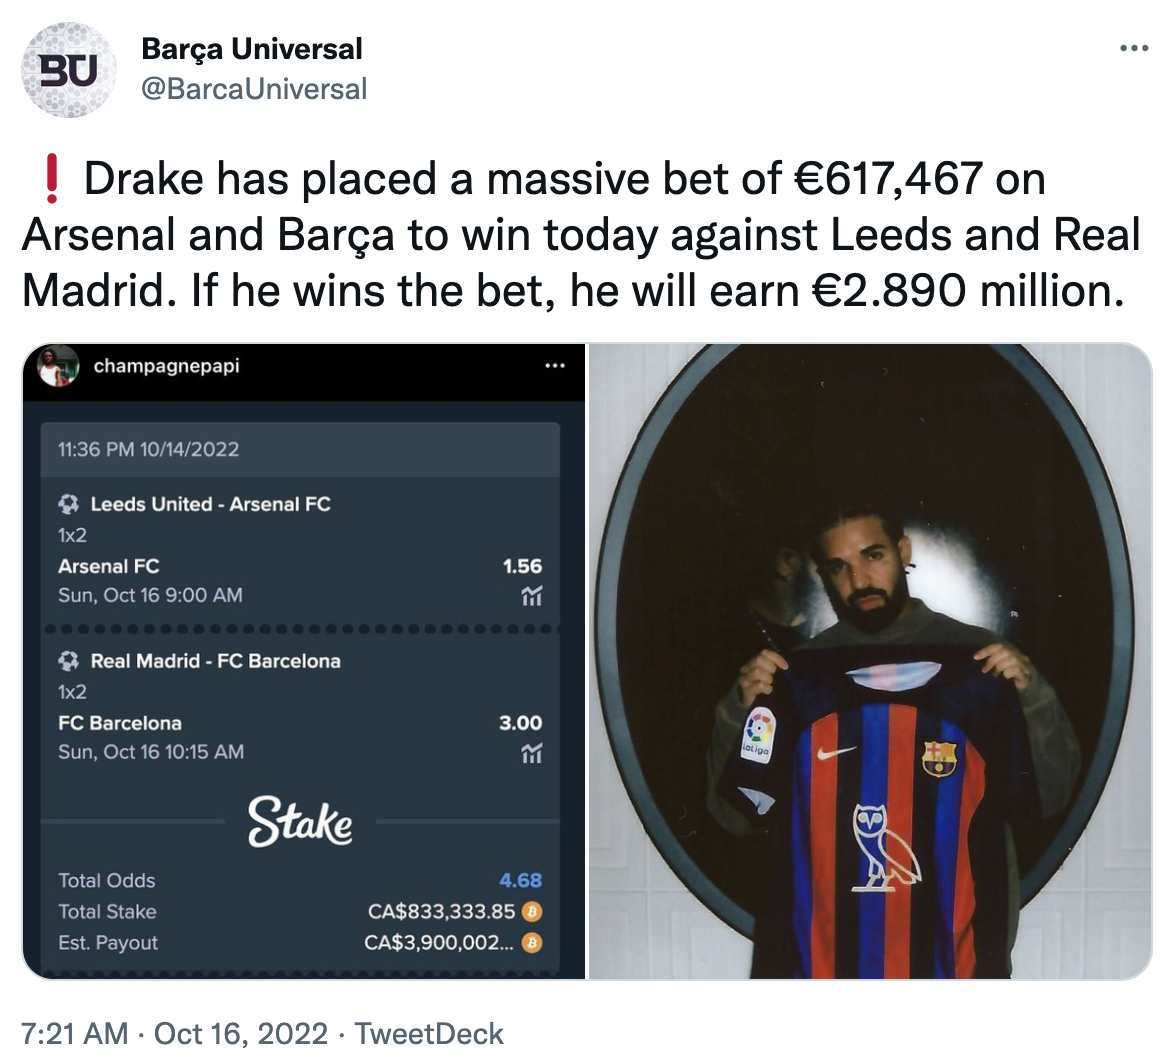Open the bet slip screenshot image

[304, 662]
